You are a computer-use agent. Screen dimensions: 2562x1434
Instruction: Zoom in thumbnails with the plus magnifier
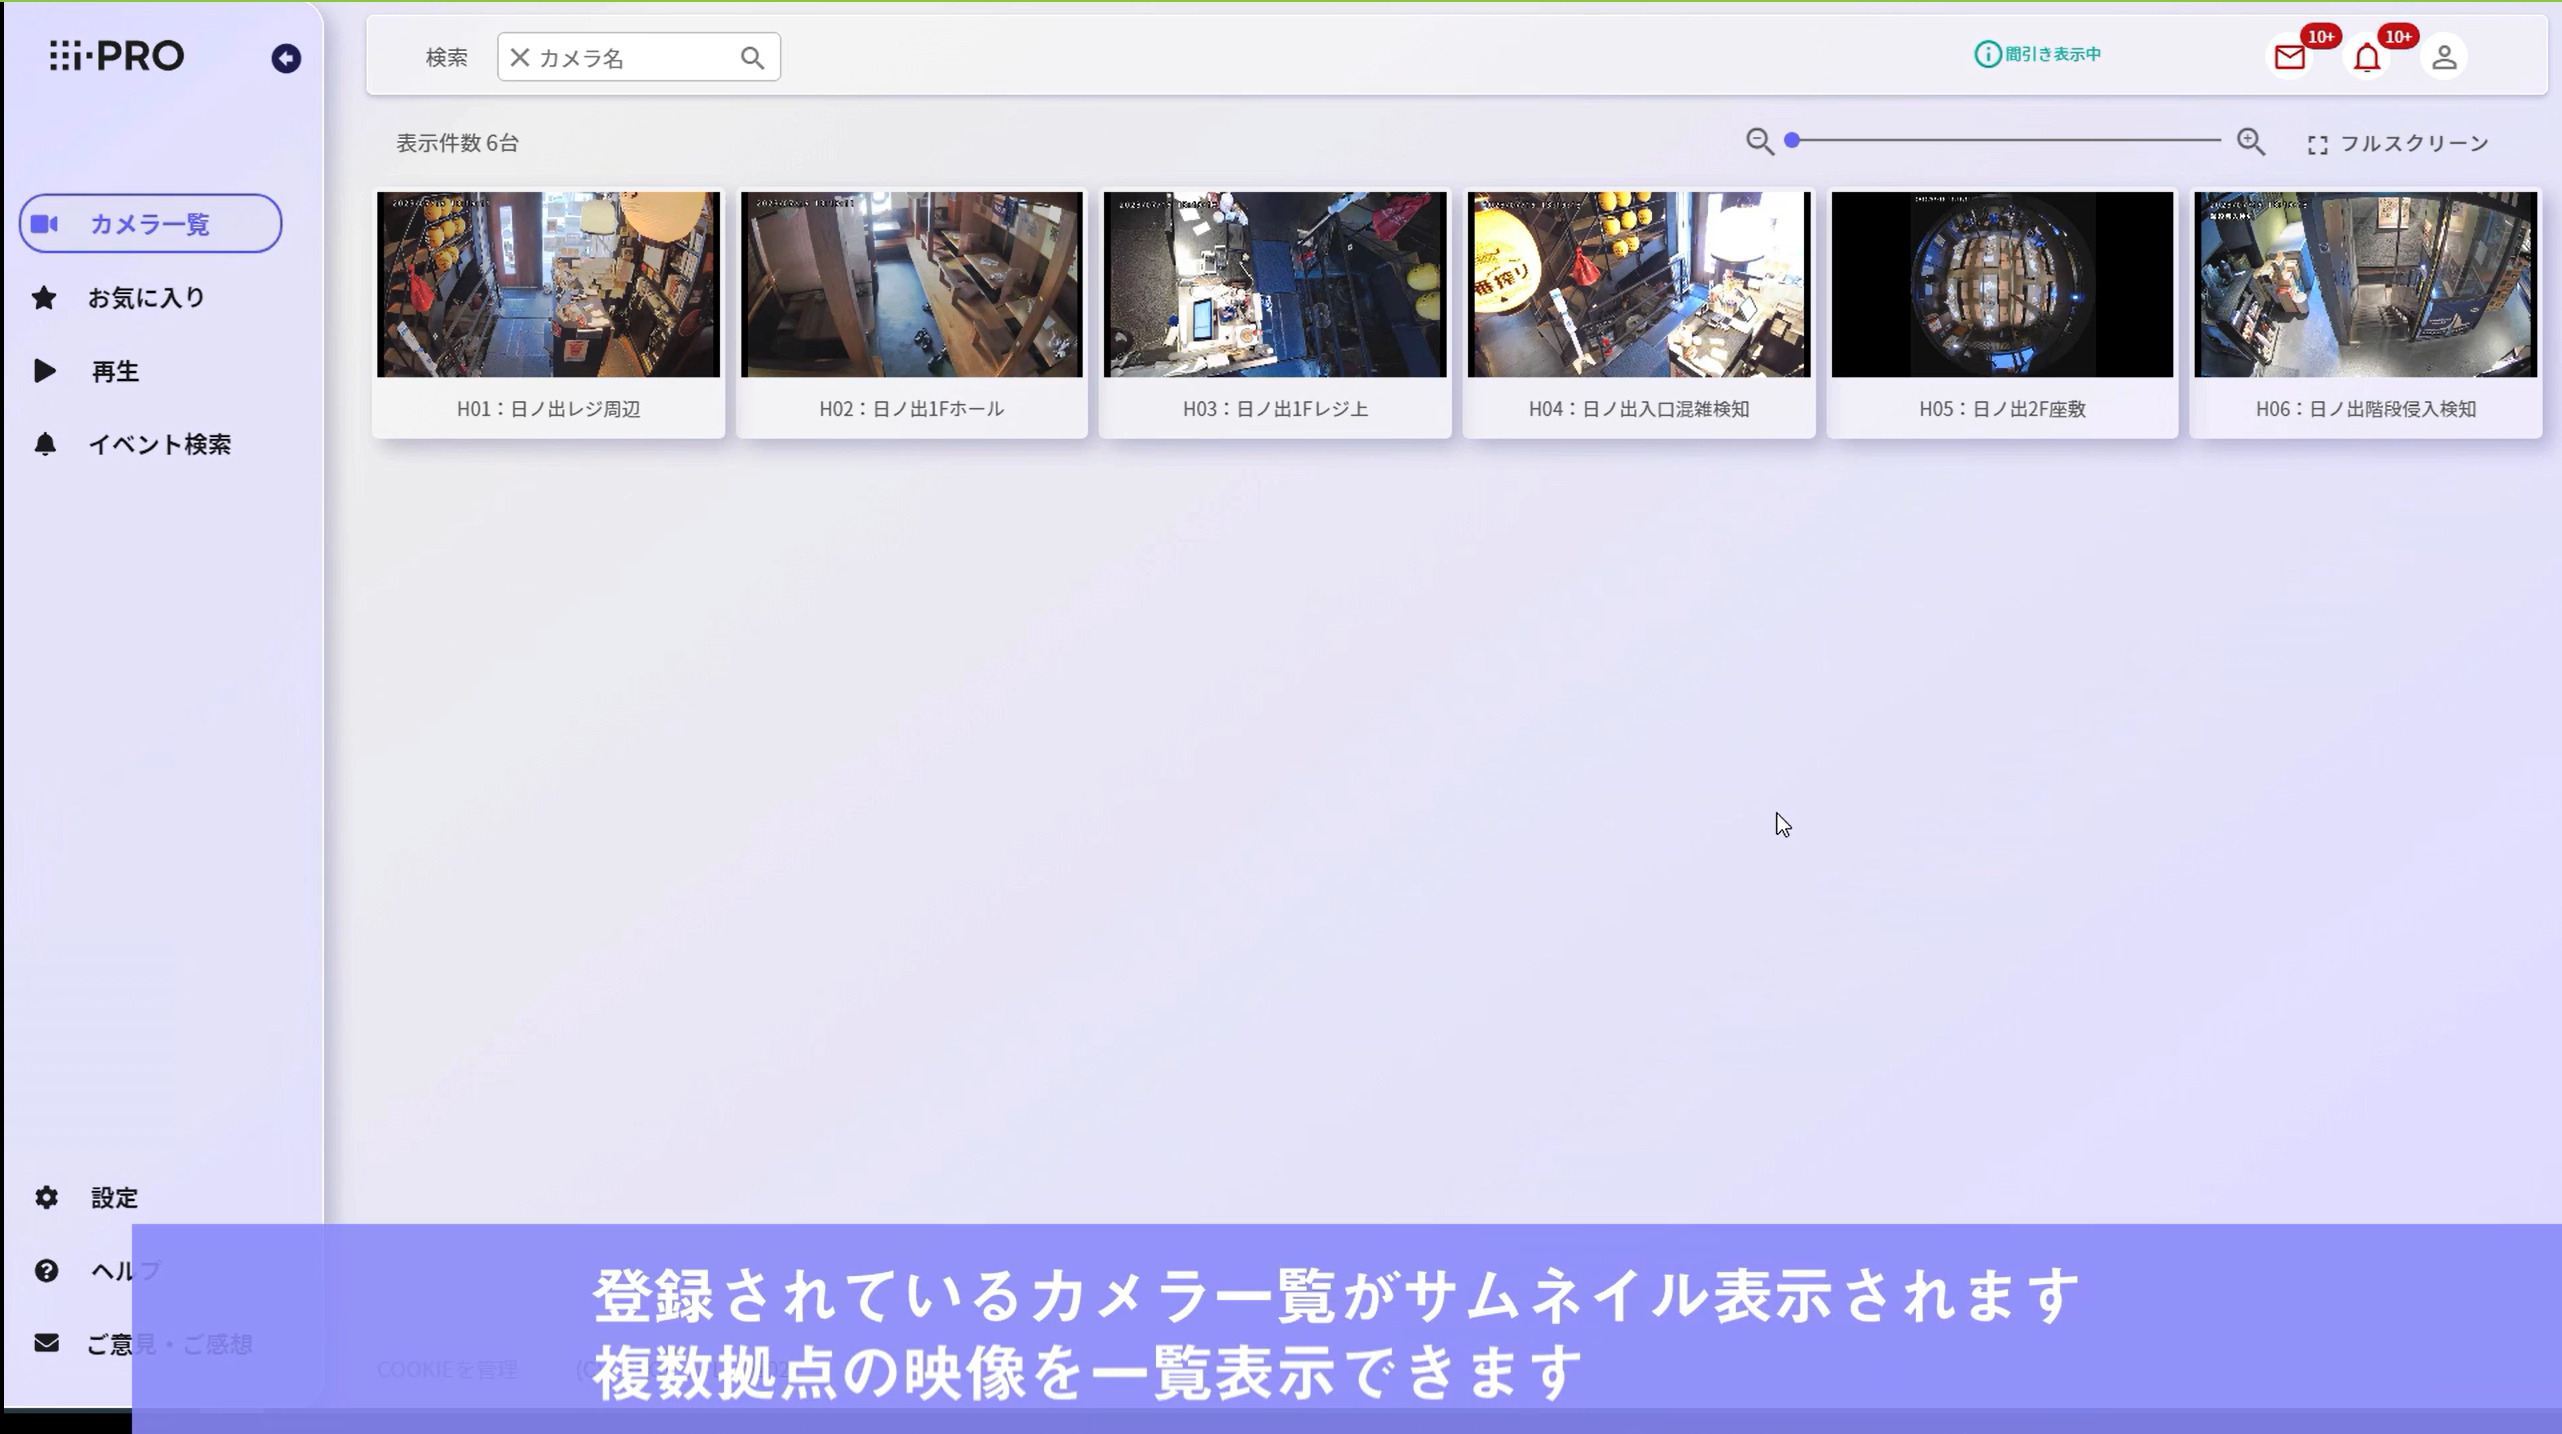click(2251, 142)
